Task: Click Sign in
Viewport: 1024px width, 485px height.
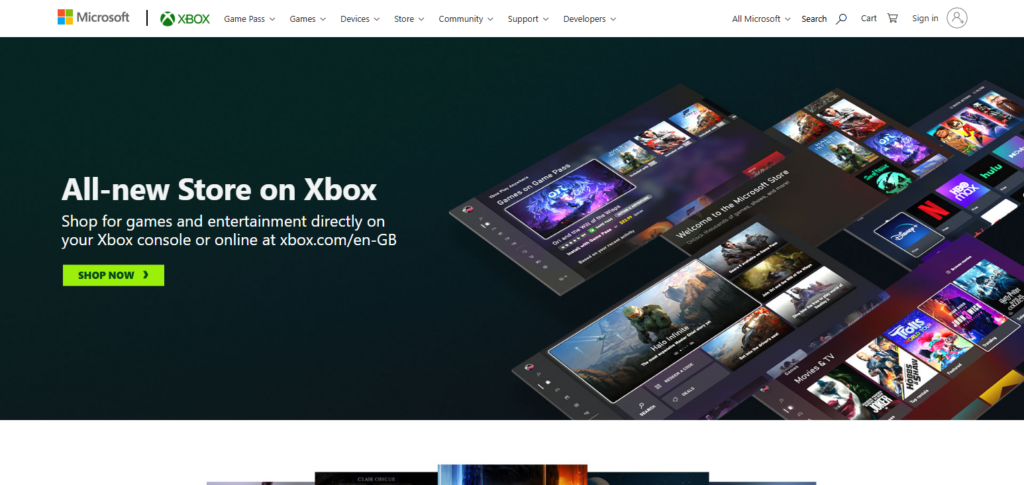Action: pyautogui.click(x=925, y=18)
